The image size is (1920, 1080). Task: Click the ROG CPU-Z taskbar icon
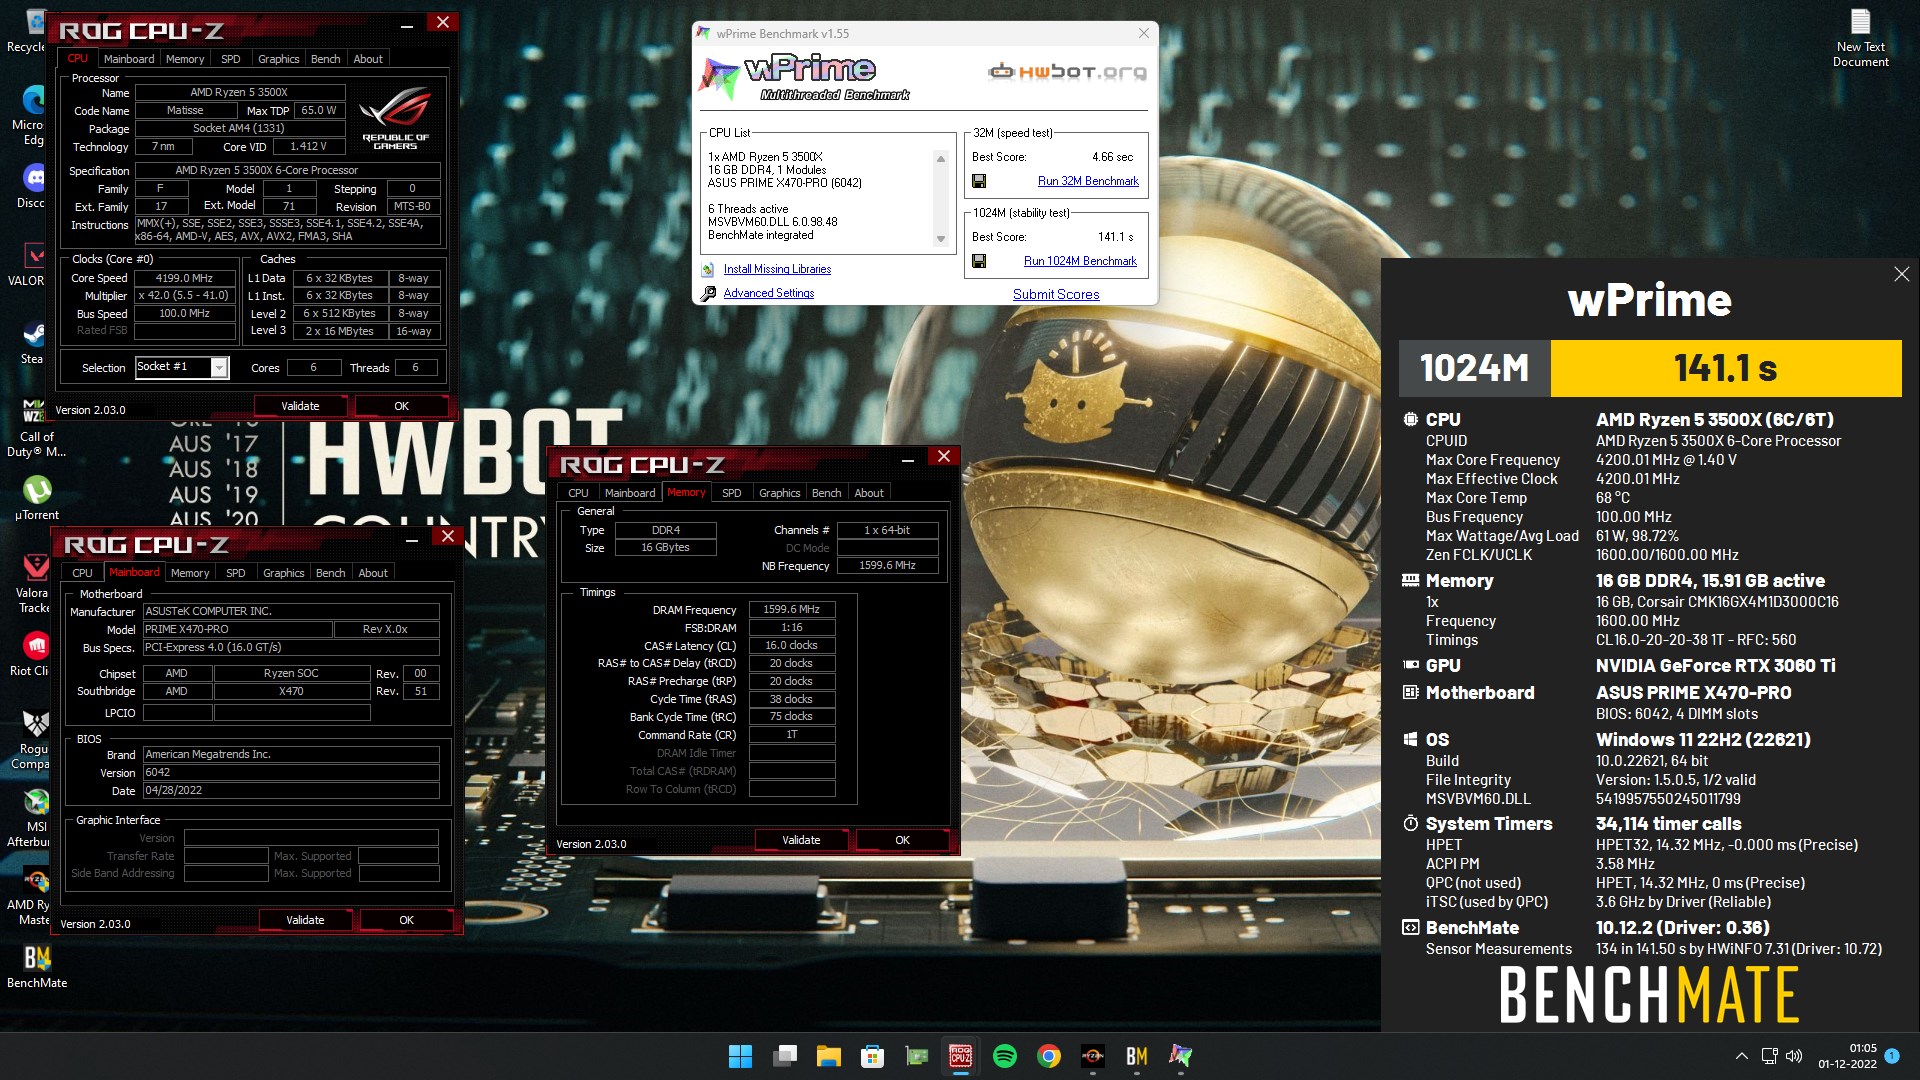[961, 1056]
